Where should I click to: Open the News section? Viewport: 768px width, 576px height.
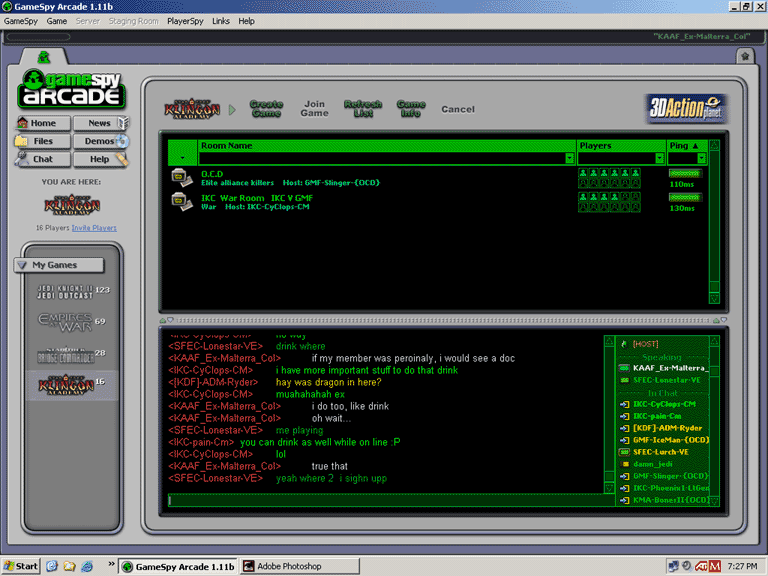click(101, 123)
